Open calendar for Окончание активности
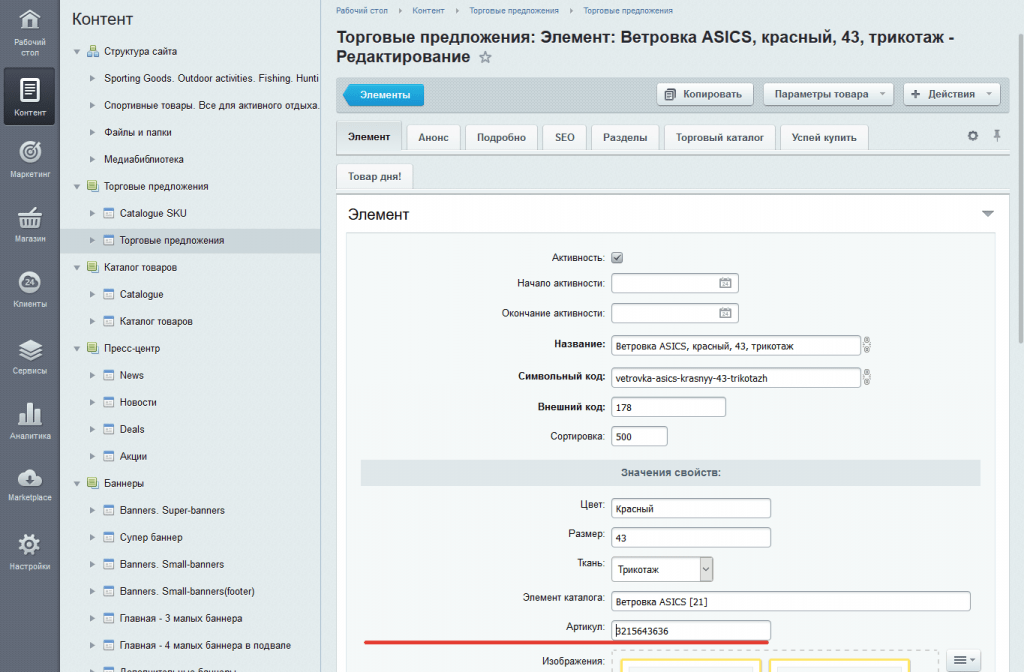Screen dimensions: 1024x672 [725, 313]
